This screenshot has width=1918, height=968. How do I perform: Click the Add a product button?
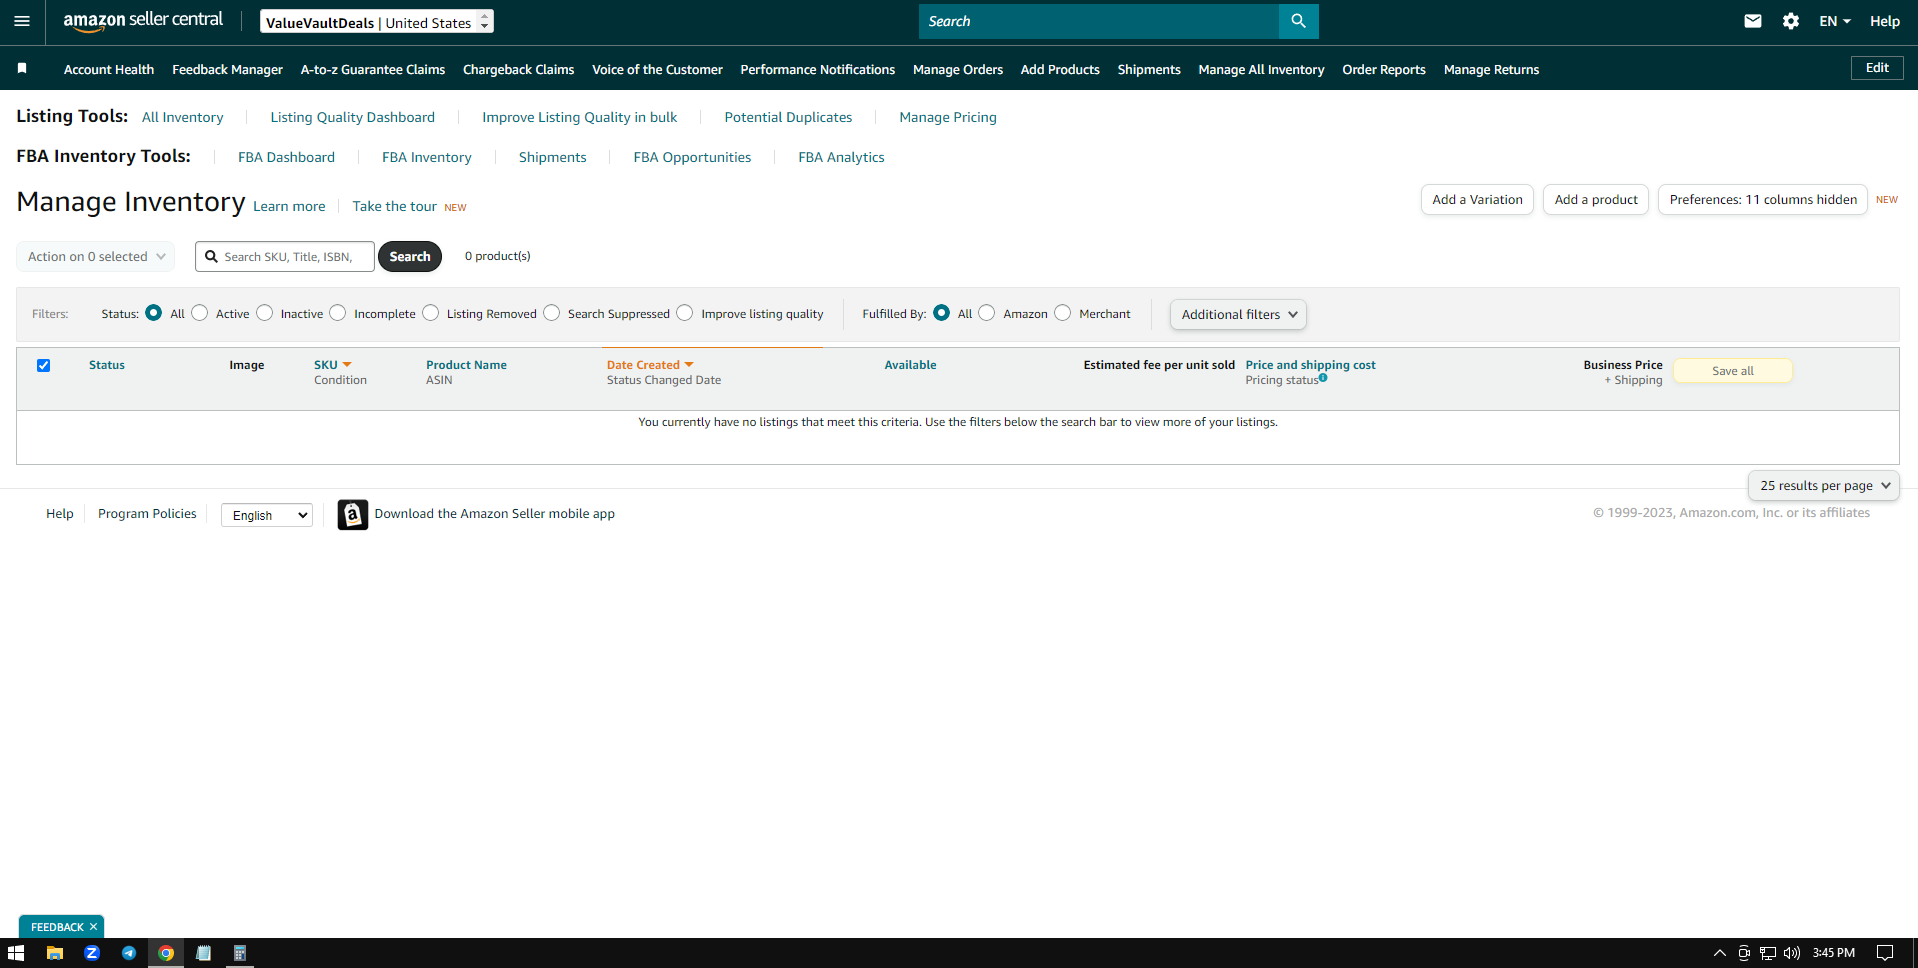point(1596,200)
